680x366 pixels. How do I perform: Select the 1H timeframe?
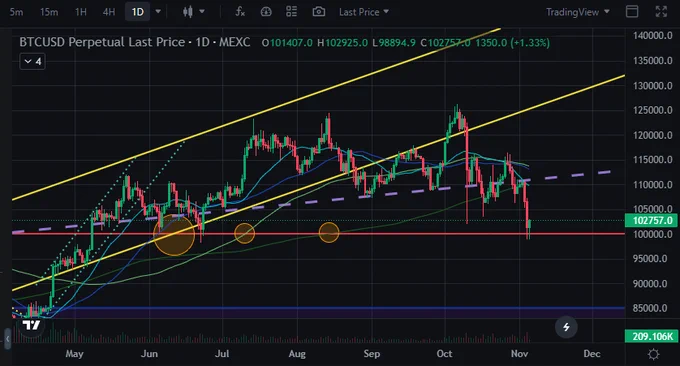click(81, 12)
